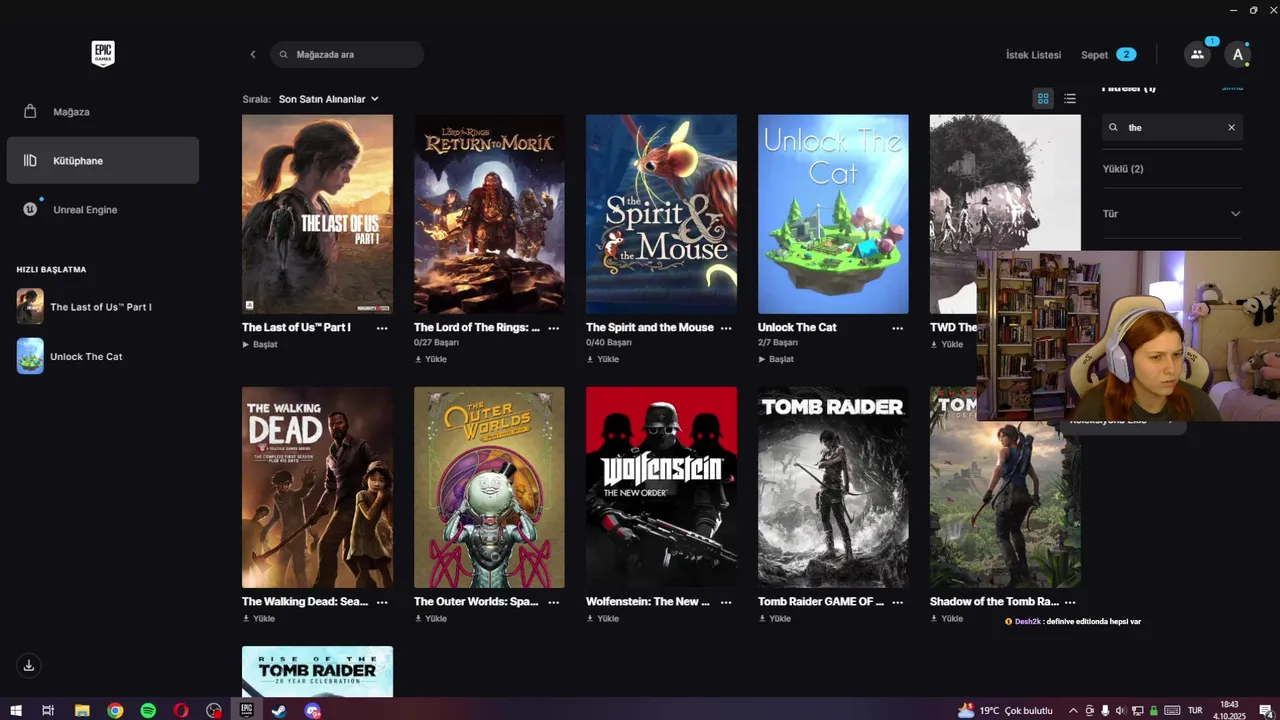The height and width of the screenshot is (720, 1280).
Task: Click the filter search field containing 'the'
Action: point(1172,127)
